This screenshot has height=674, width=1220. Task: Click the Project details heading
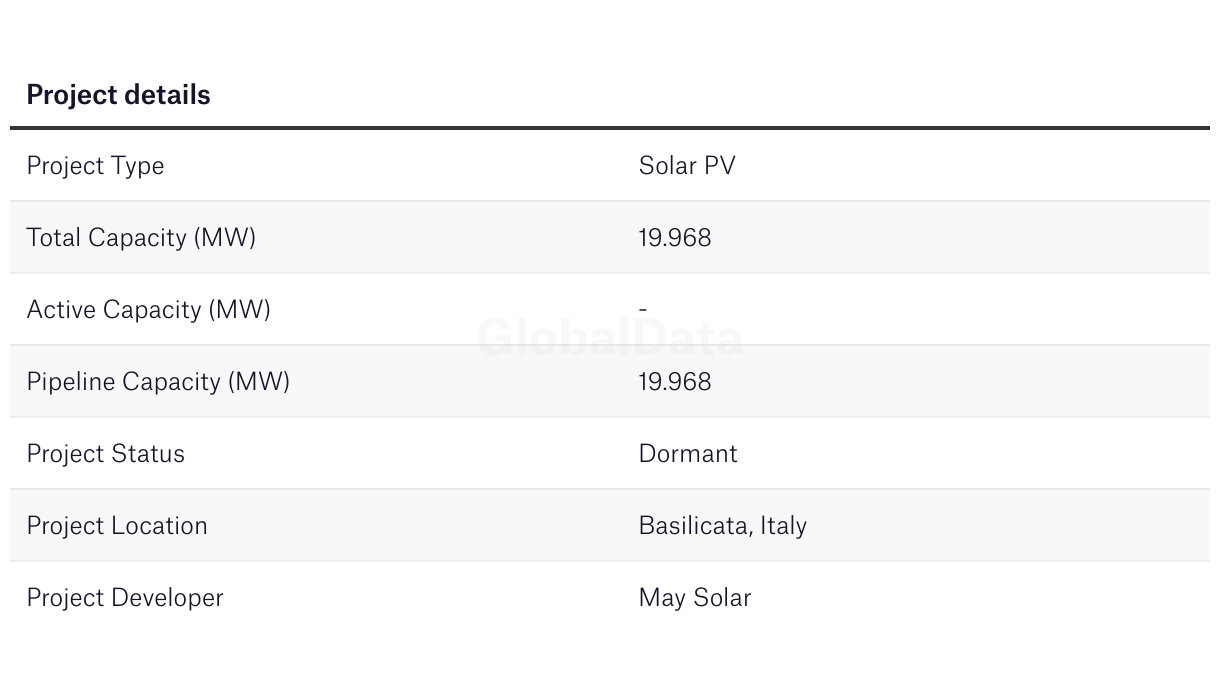[118, 95]
